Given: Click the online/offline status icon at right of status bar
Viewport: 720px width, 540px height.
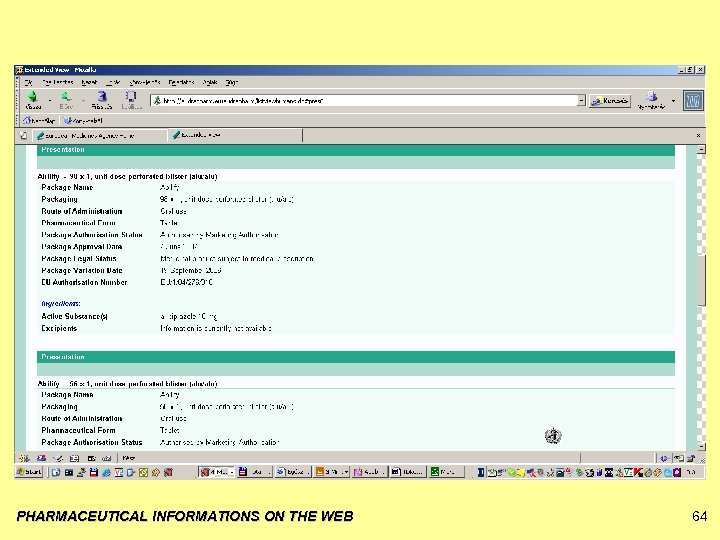Looking at the screenshot, I should point(664,458).
